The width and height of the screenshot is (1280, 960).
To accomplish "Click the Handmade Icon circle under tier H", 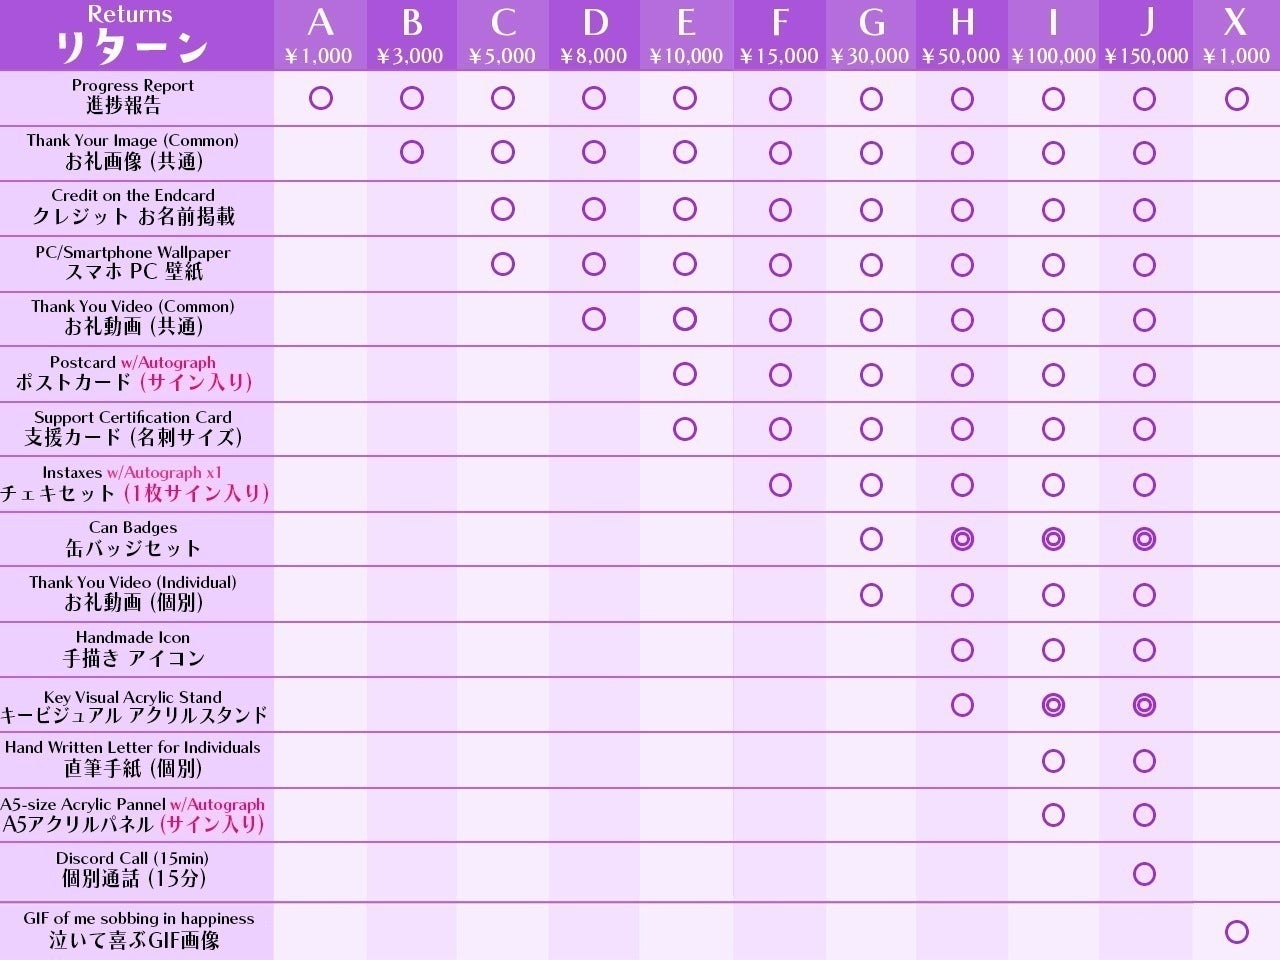I will [x=962, y=650].
